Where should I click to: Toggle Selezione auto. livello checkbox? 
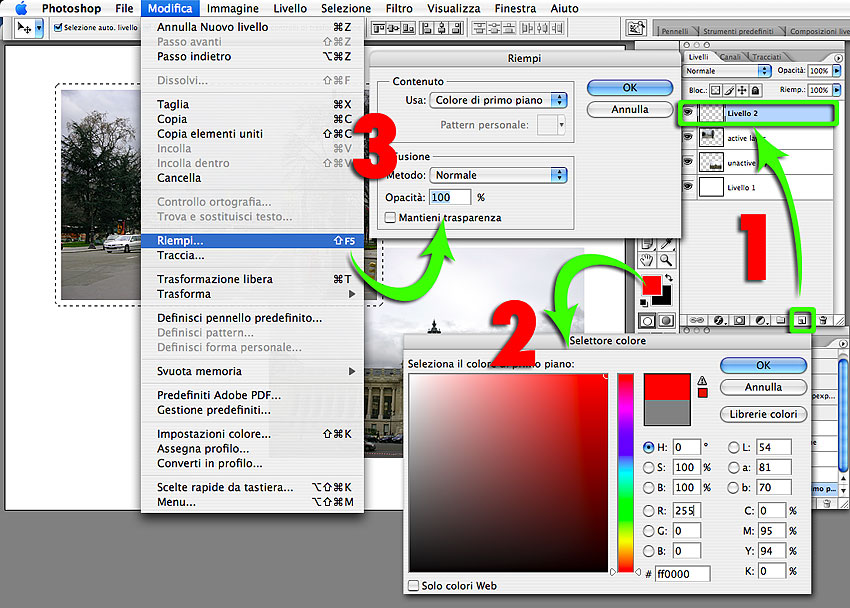coord(58,27)
